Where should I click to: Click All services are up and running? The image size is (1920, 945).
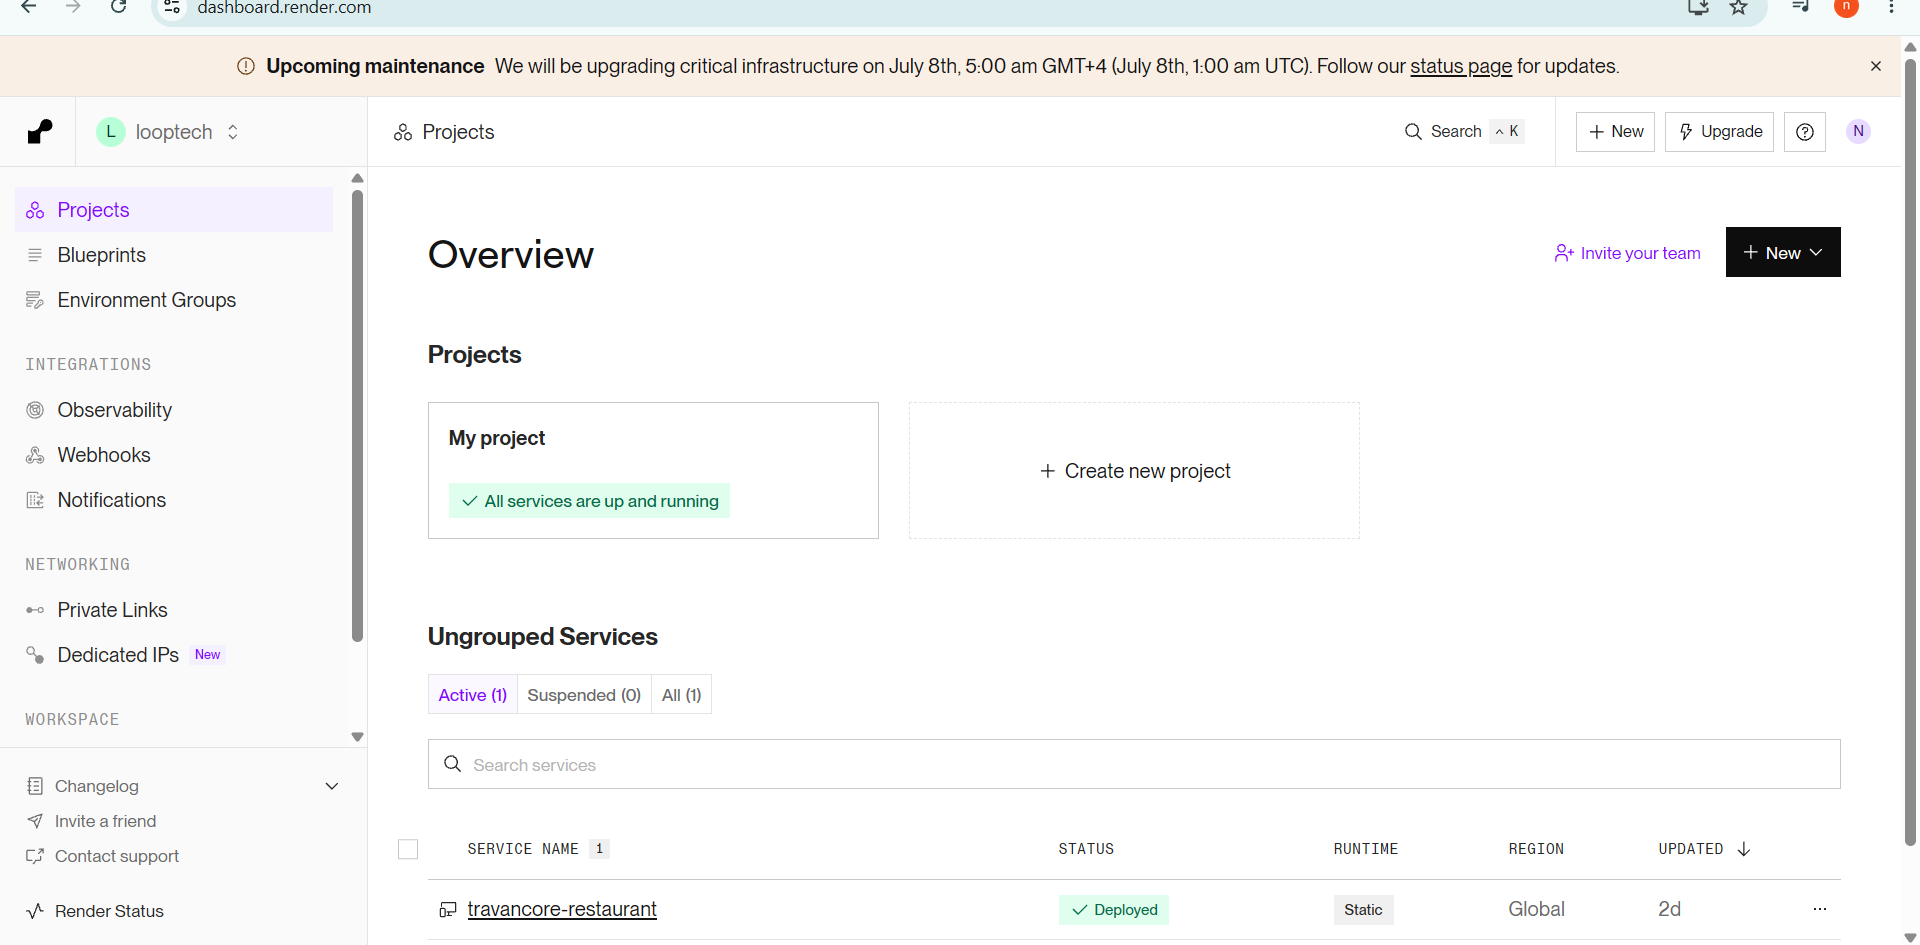[589, 501]
